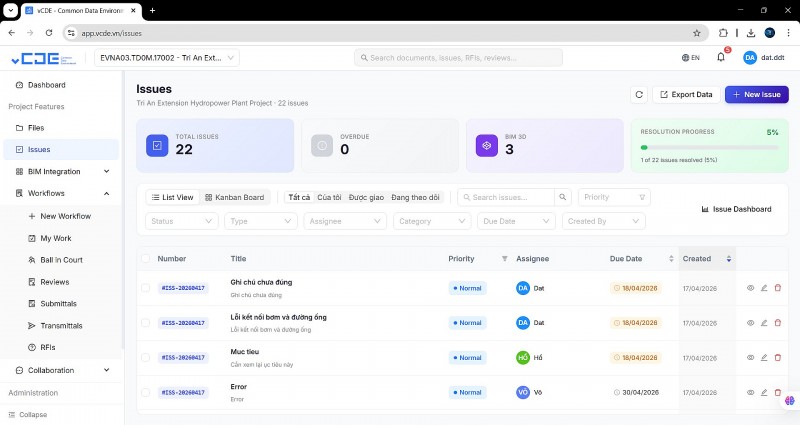800x425 pixels.
Task: Click the notification bell icon
Action: tap(720, 58)
